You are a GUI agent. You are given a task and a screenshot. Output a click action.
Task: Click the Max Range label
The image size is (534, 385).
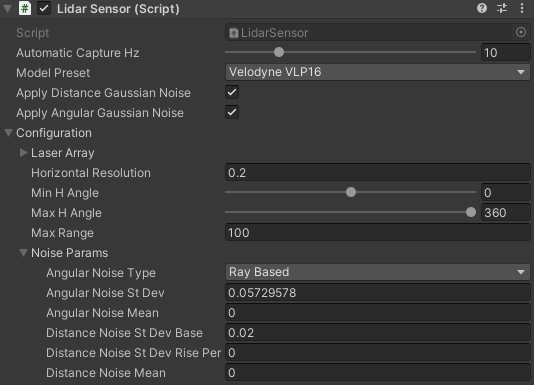coord(62,233)
